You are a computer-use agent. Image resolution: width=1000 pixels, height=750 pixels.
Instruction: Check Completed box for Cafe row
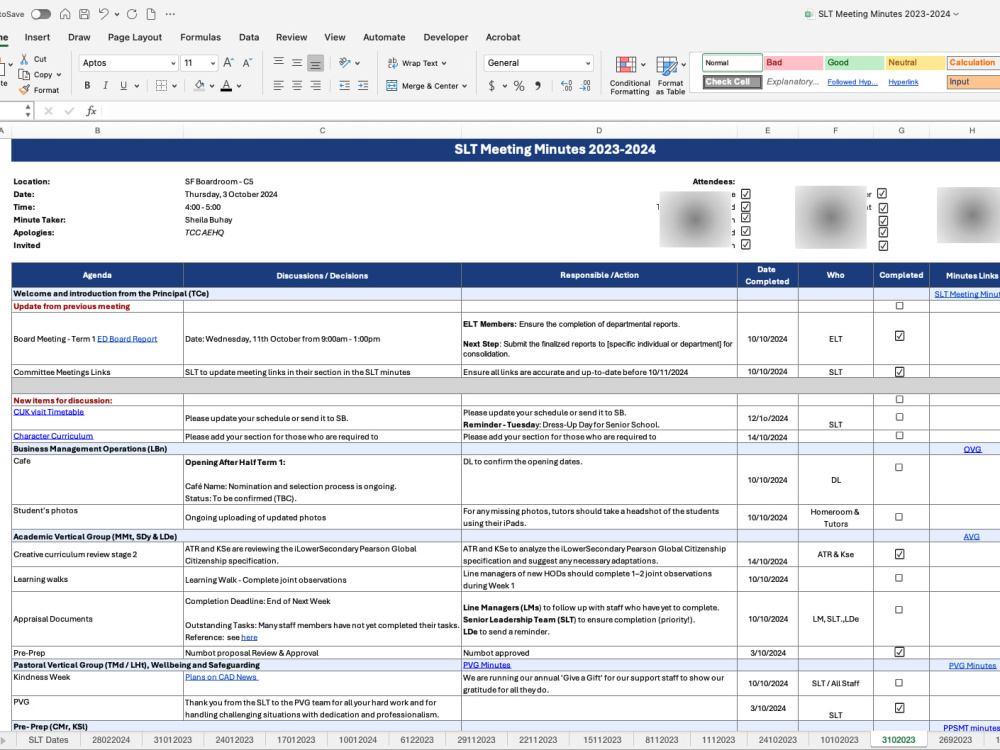click(899, 467)
